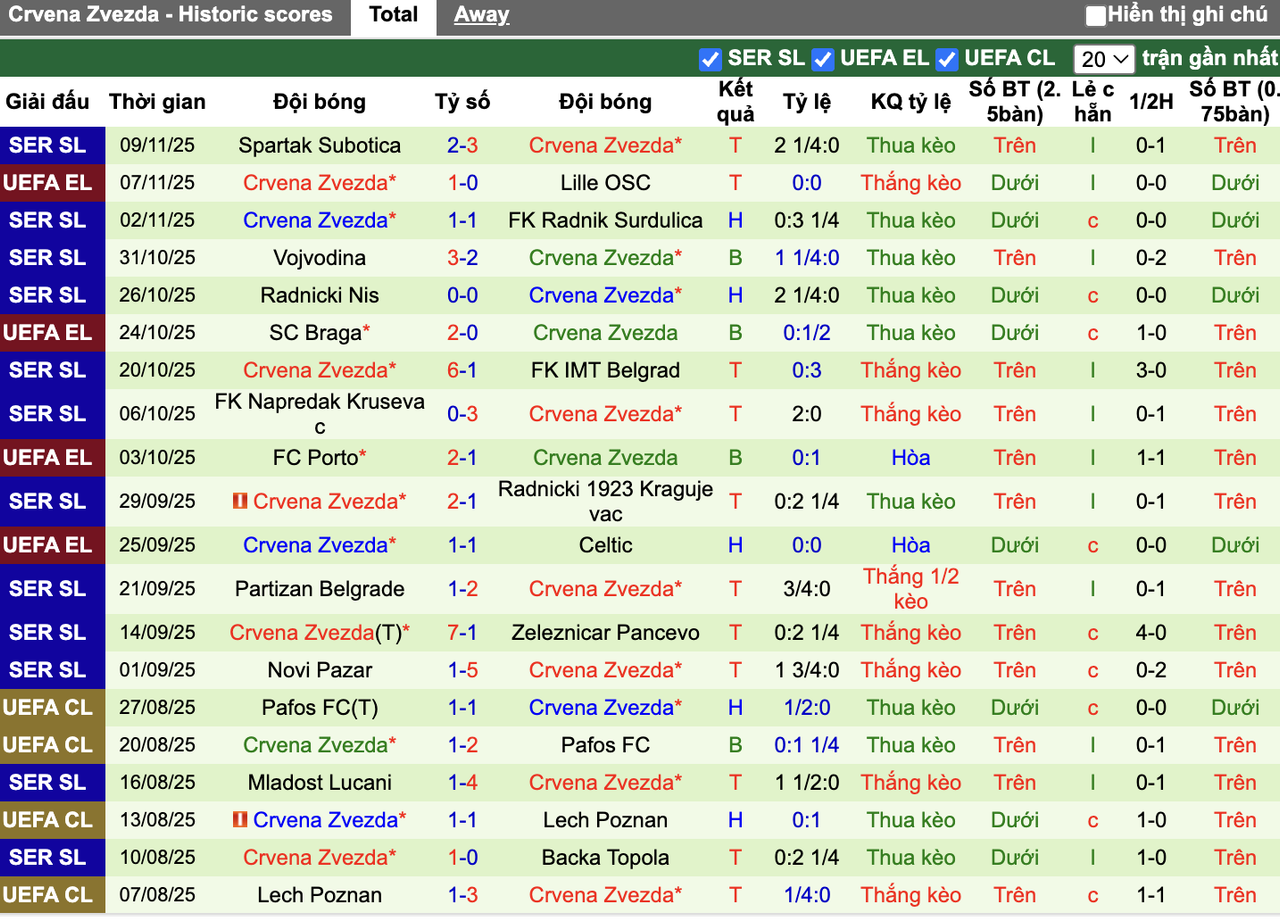Open FK Napredak Krusevac team link
This screenshot has width=1280, height=921.
(319, 414)
